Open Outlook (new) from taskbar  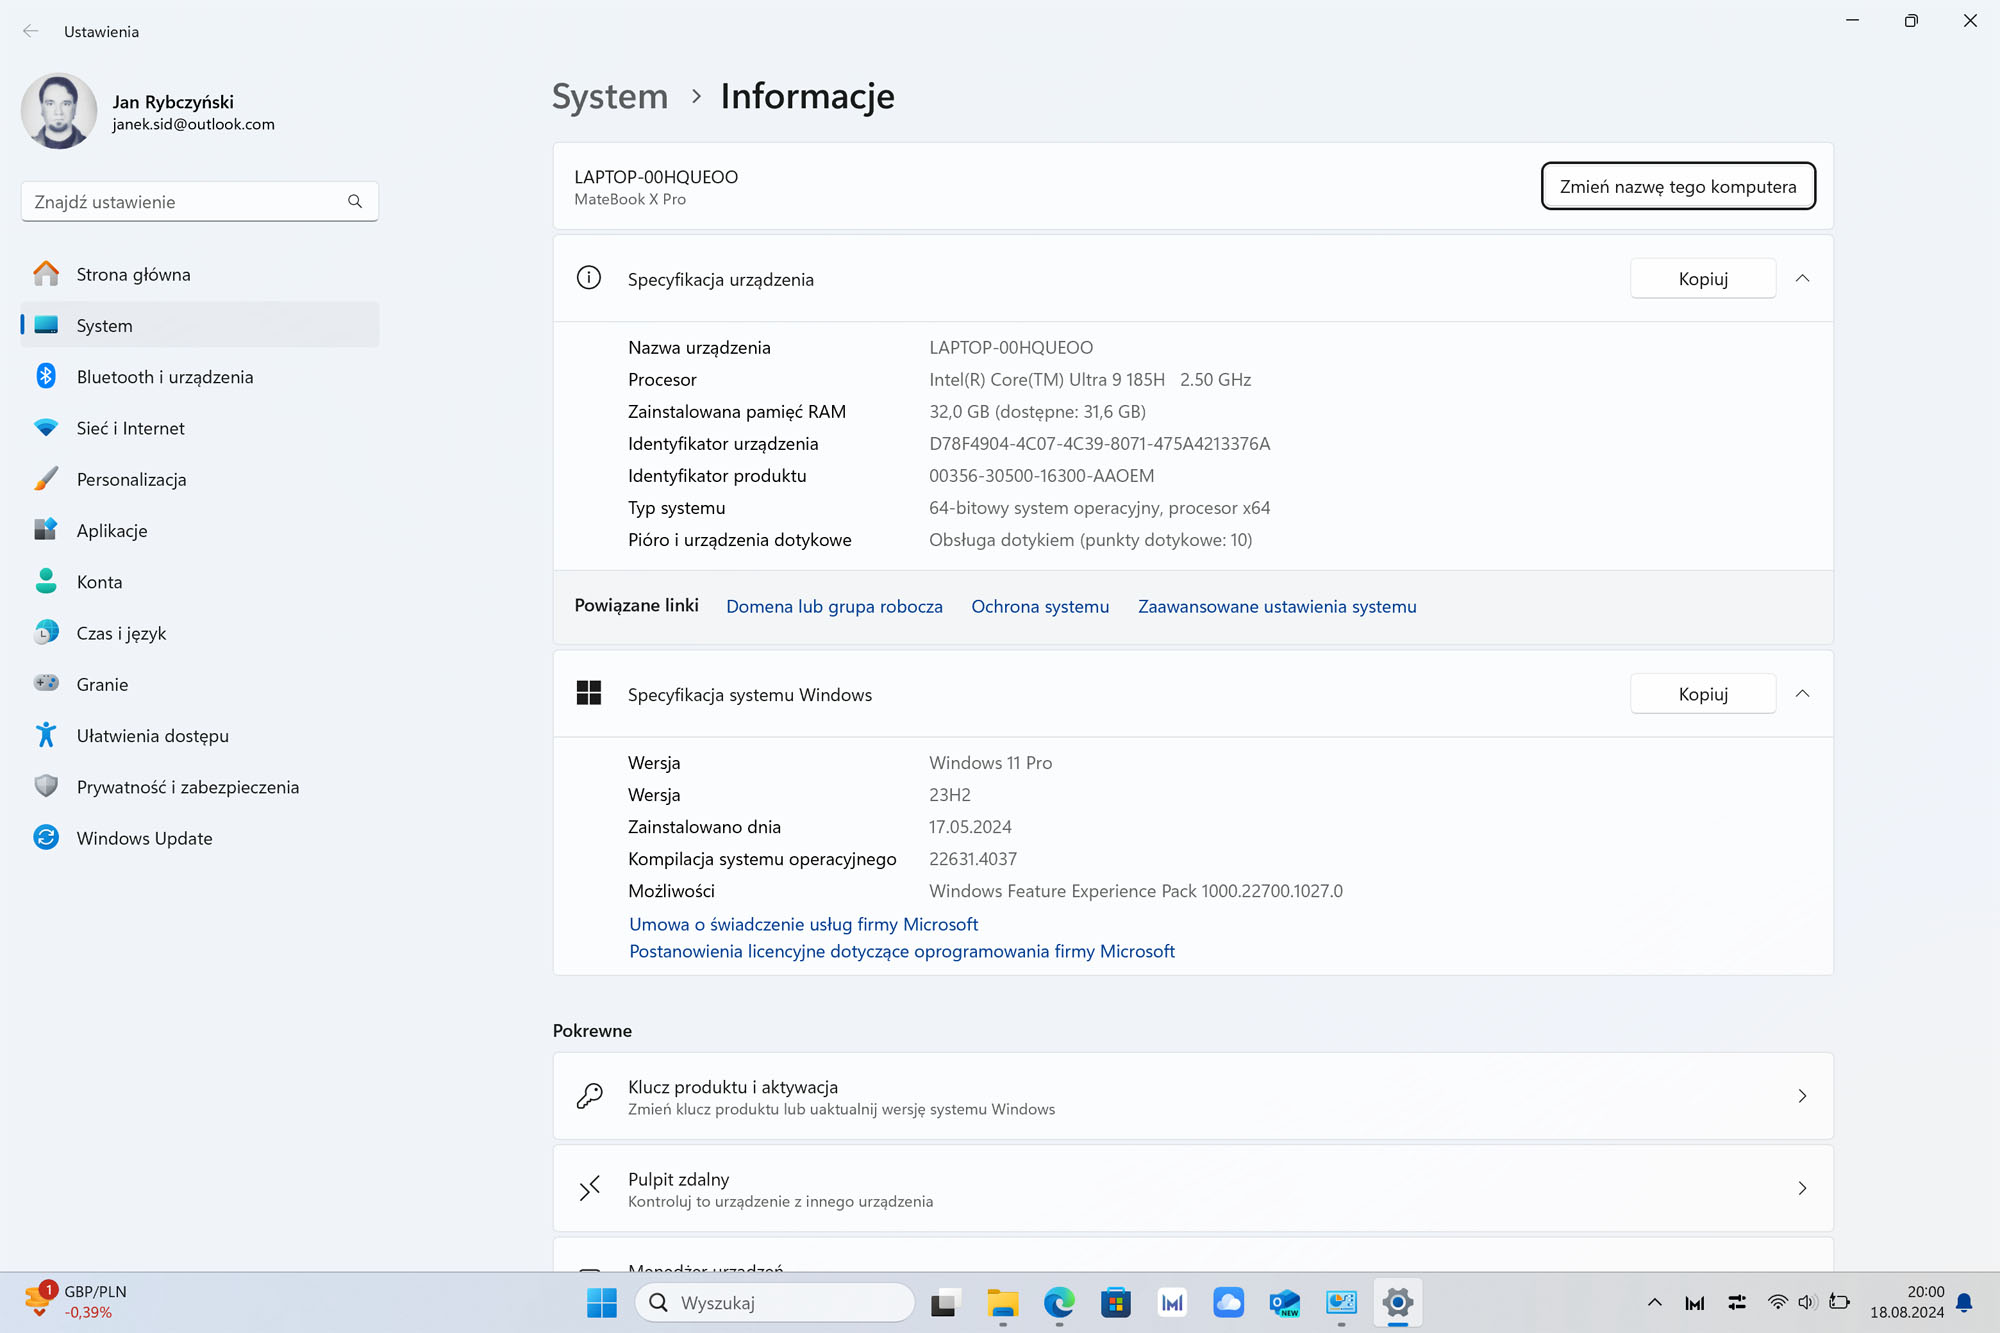coord(1285,1302)
